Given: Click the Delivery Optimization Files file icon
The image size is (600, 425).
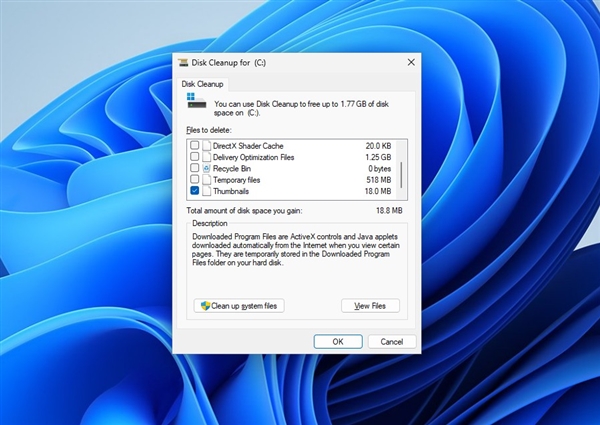Looking at the screenshot, I should click(207, 157).
